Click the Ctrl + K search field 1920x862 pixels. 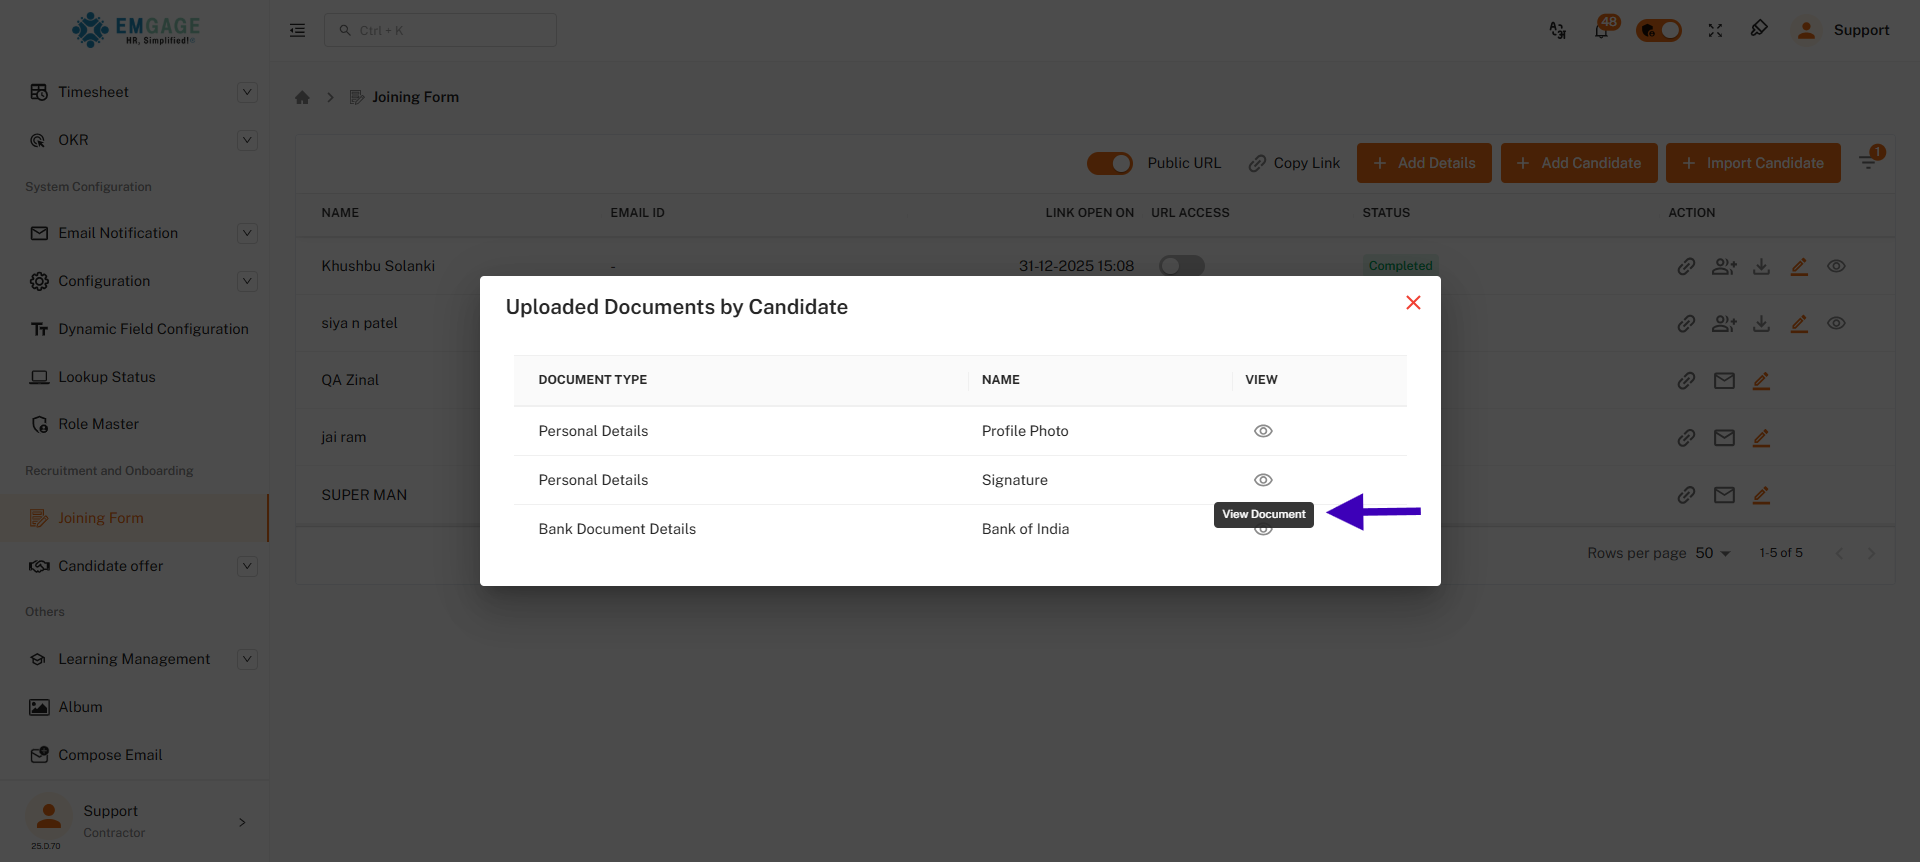click(440, 30)
